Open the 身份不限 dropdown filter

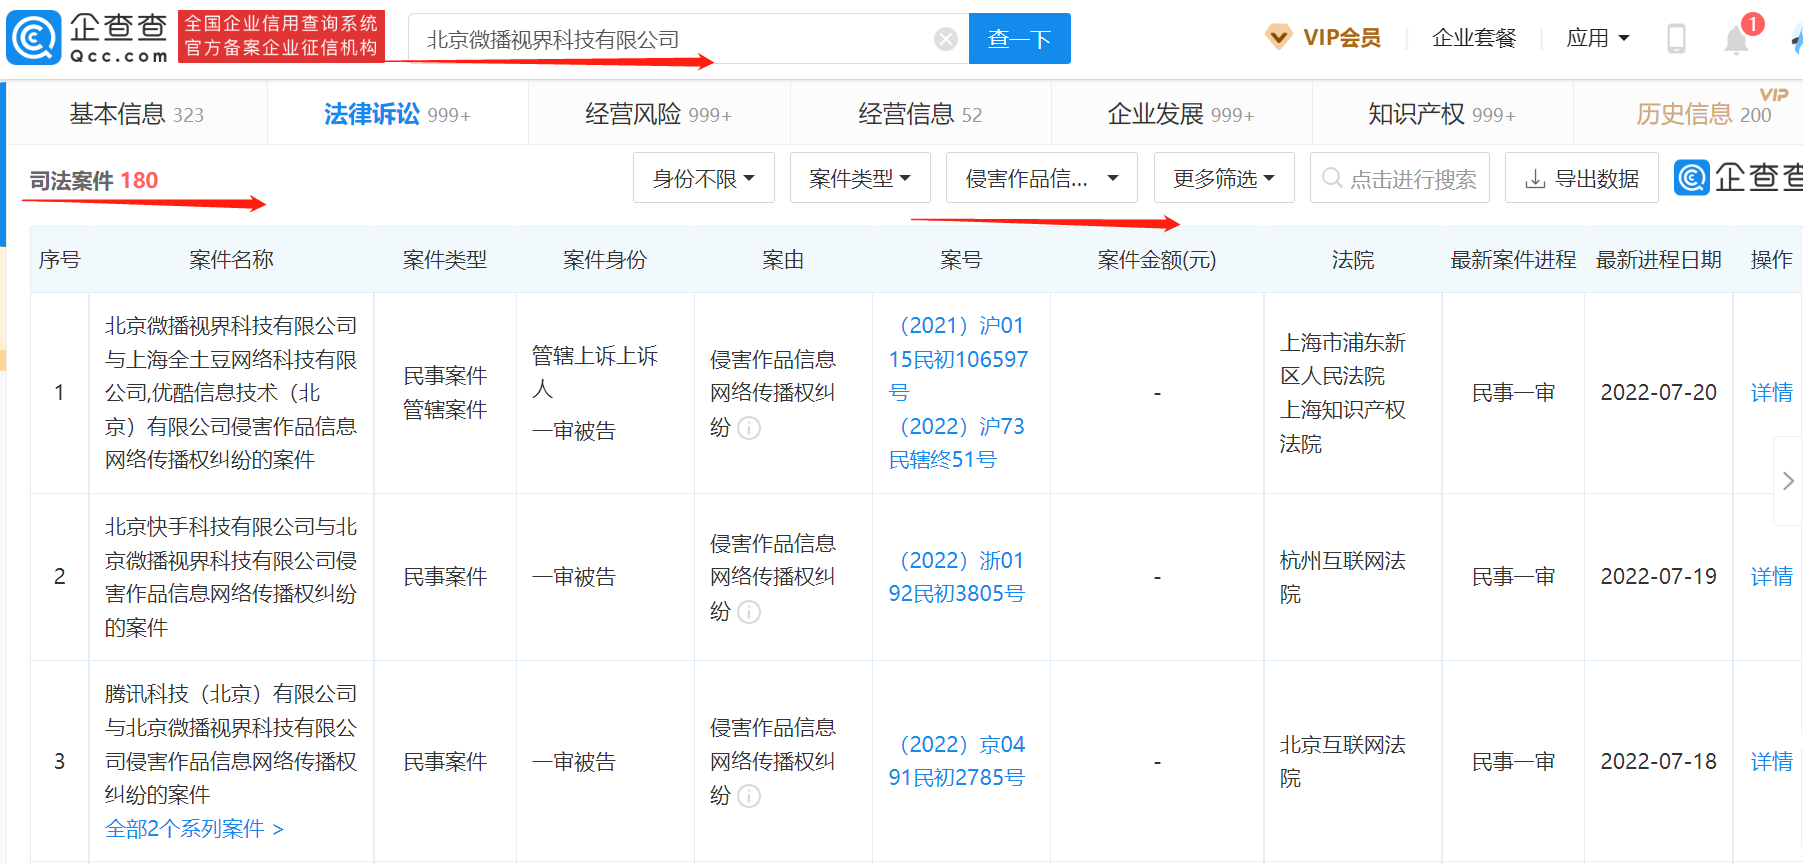pos(704,178)
